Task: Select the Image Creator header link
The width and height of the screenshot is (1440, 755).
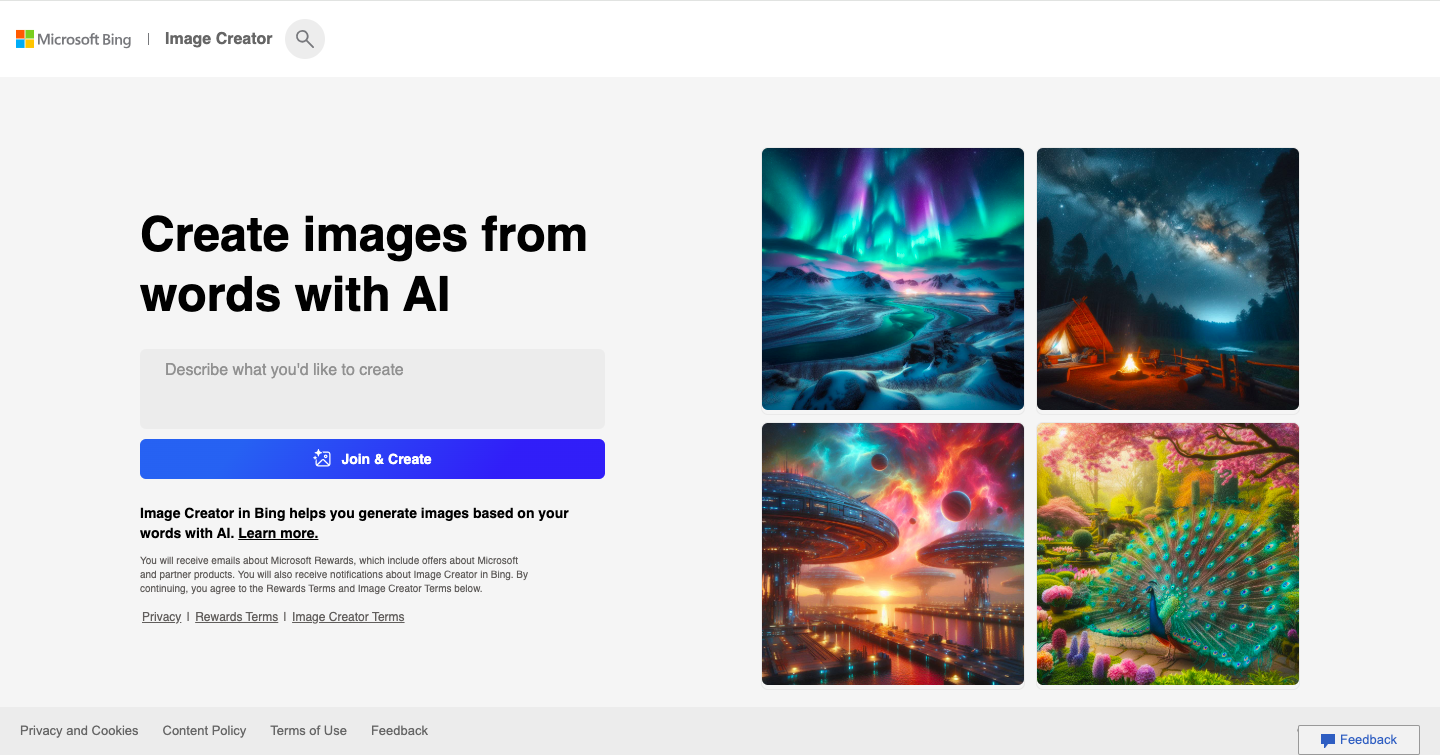Action: point(218,38)
